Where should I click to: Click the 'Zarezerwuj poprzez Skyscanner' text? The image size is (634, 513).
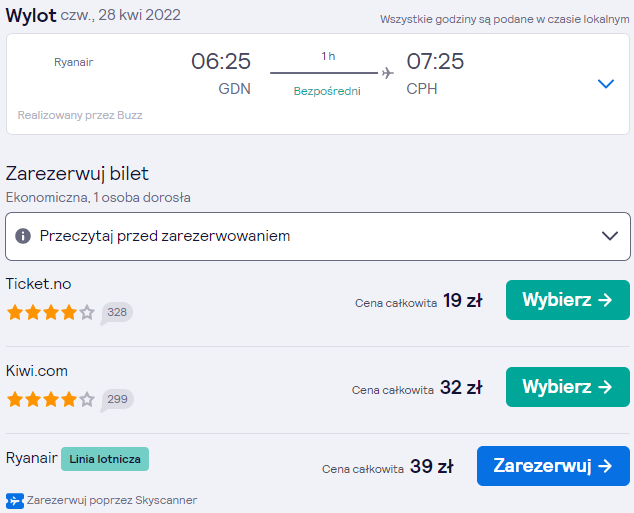click(x=112, y=500)
